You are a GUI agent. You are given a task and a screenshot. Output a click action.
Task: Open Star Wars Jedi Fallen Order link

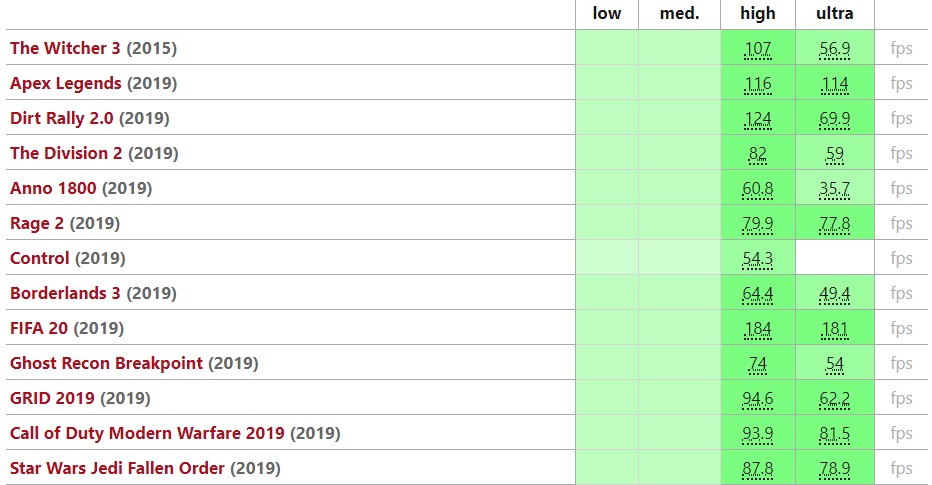(x=117, y=468)
